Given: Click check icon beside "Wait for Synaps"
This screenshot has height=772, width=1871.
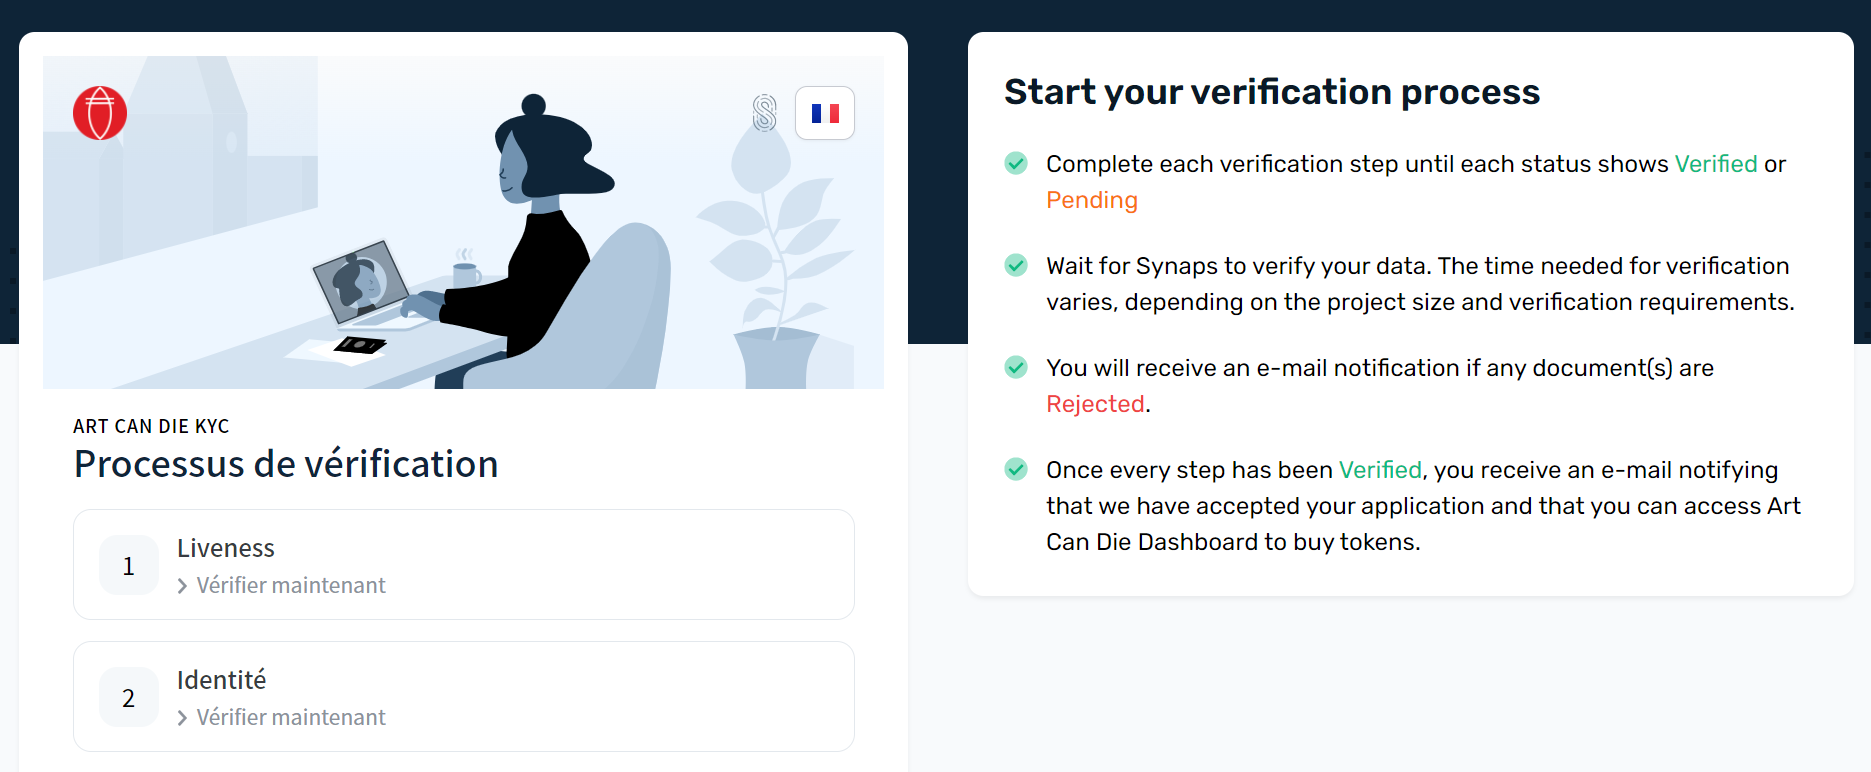Looking at the screenshot, I should pos(1016,265).
